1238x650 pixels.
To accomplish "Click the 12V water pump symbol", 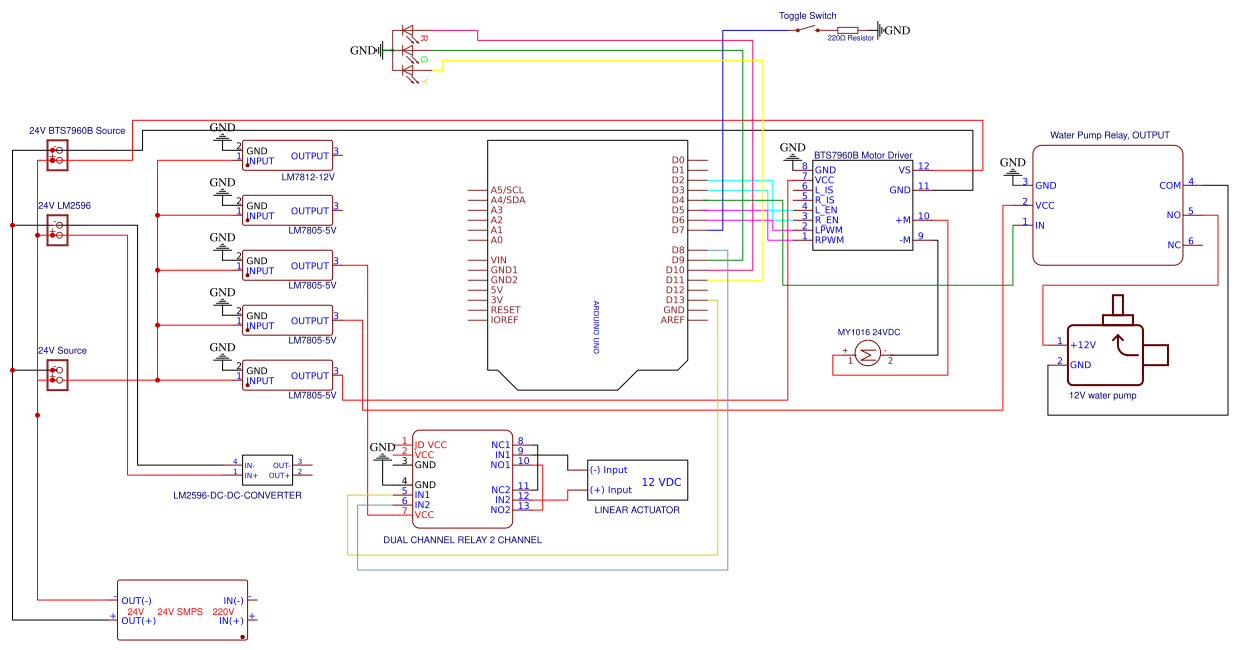I will (x=1118, y=340).
